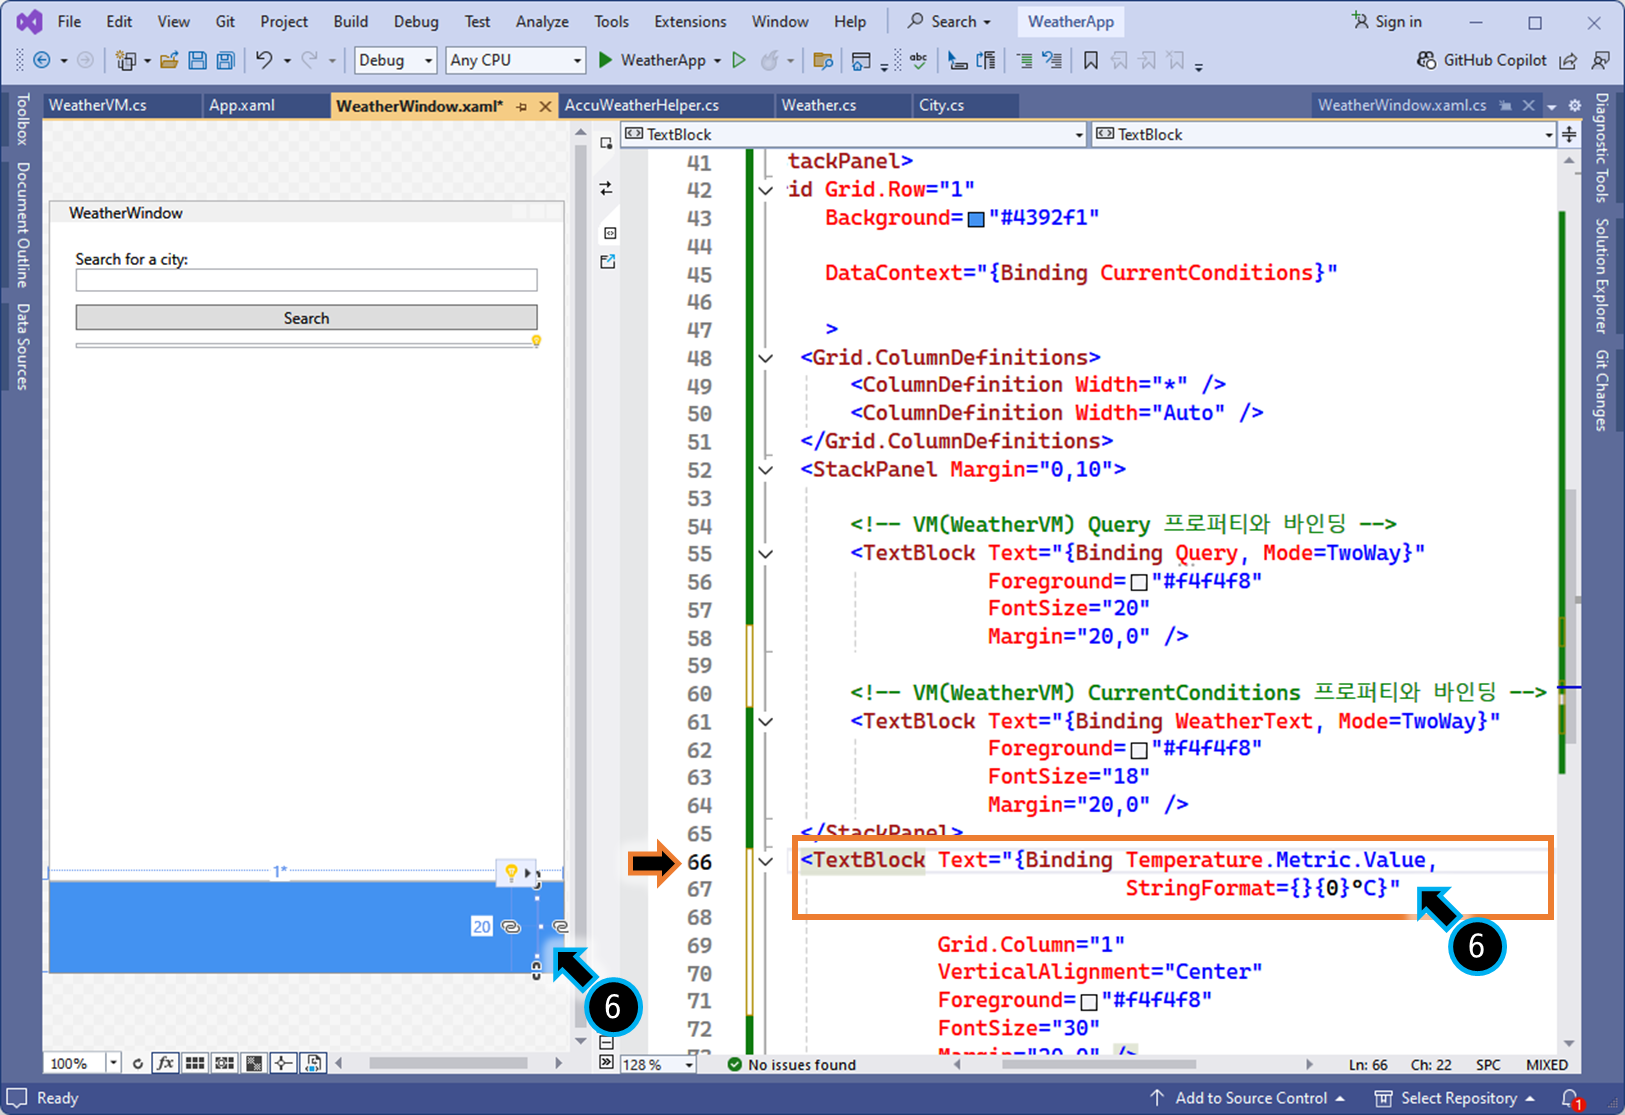
Task: Click the Search button in designer preview
Action: [306, 318]
